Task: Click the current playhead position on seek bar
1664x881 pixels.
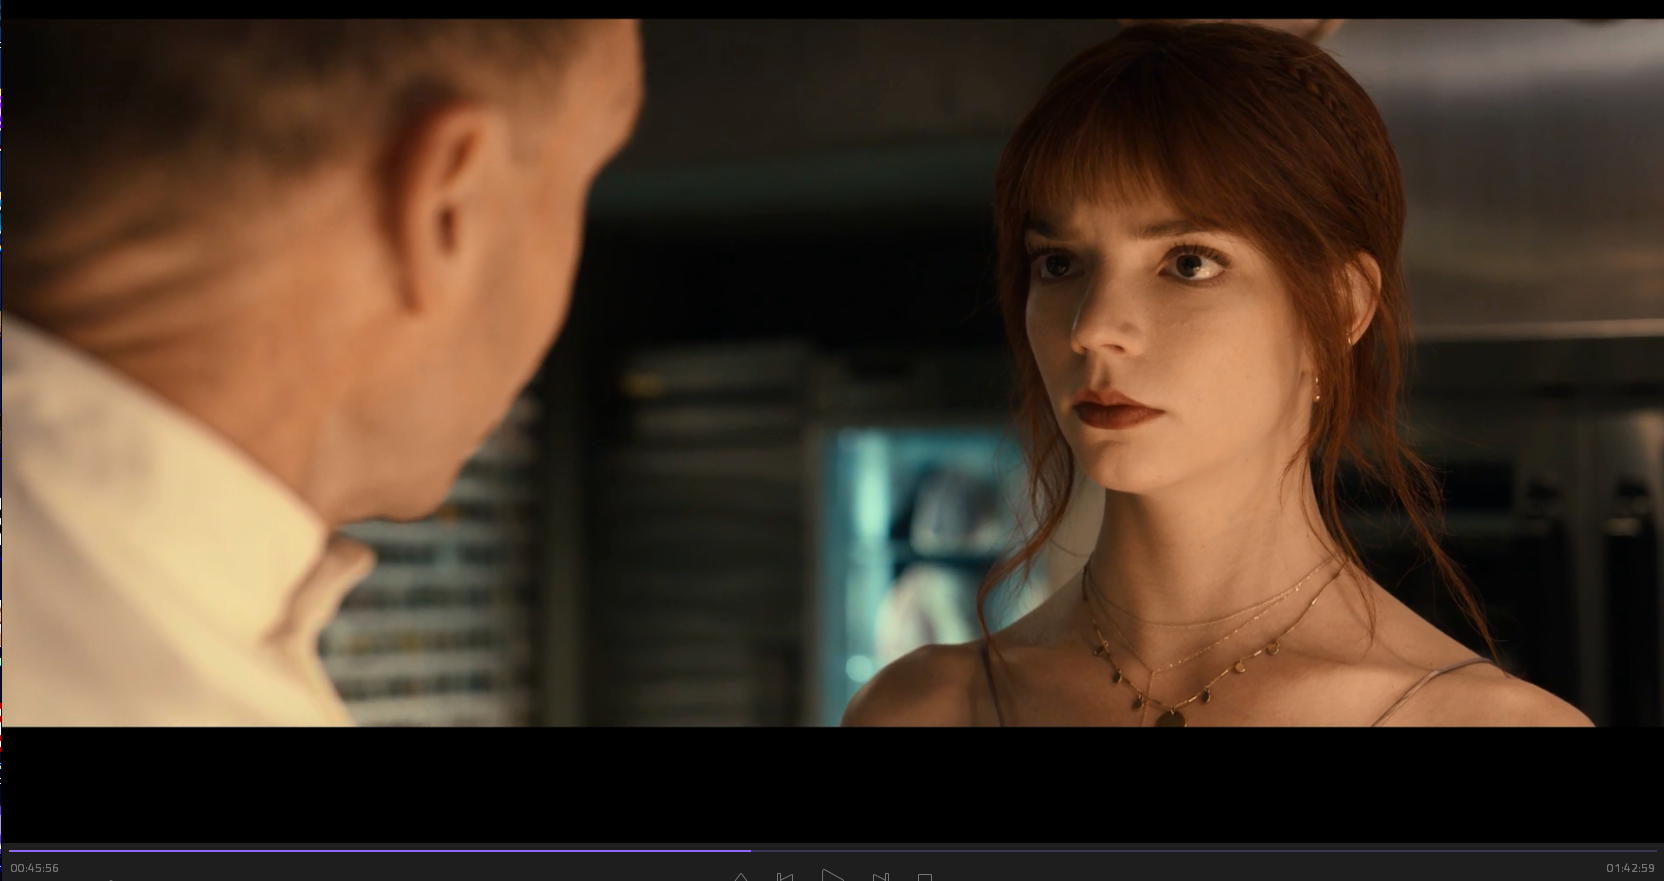Action: pyautogui.click(x=750, y=851)
